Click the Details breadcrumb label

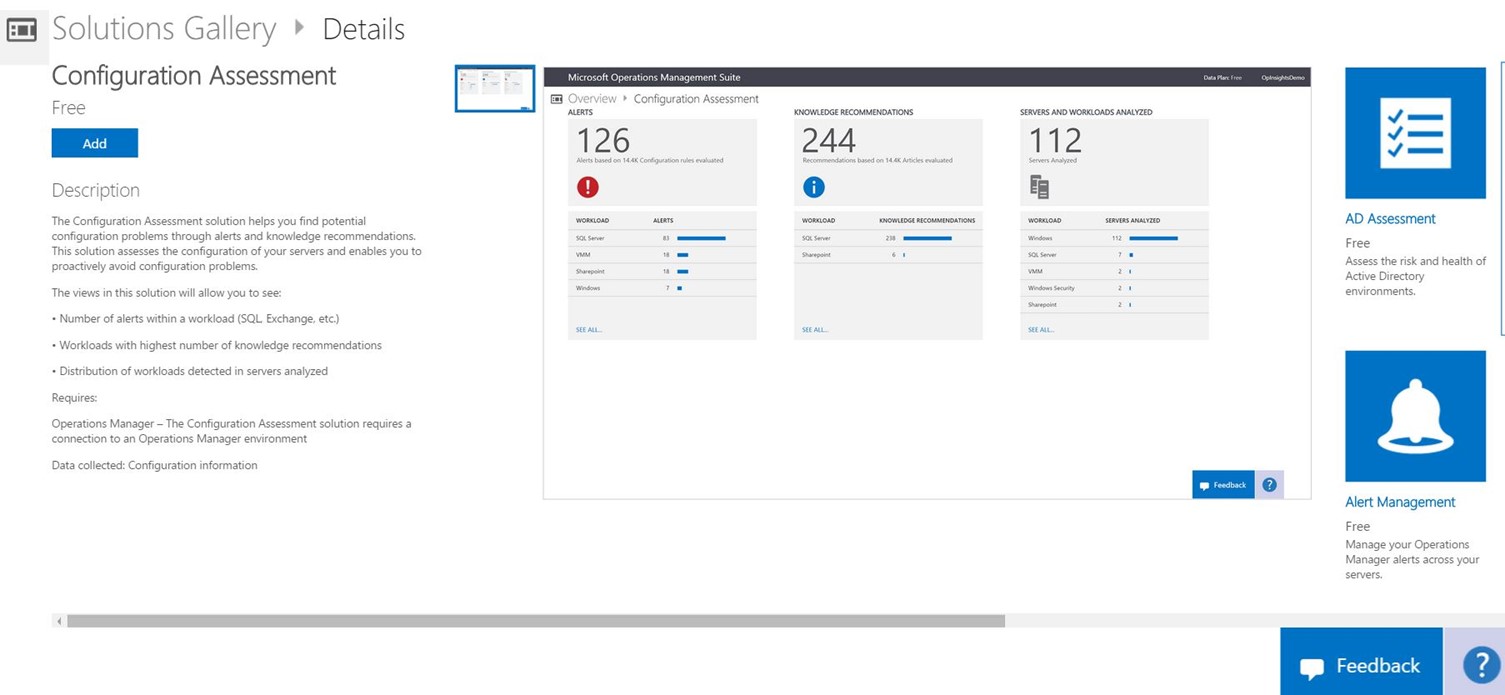pyautogui.click(x=364, y=30)
